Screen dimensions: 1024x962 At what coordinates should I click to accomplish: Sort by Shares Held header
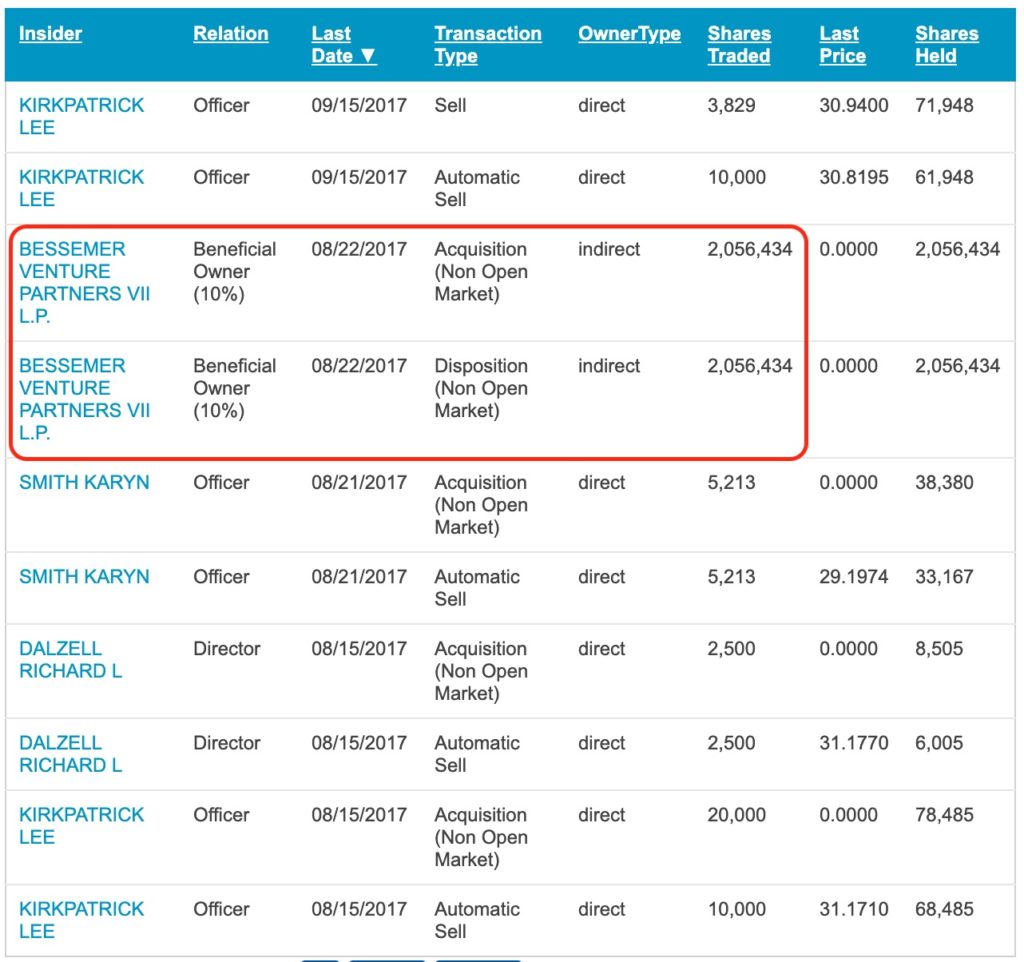(x=946, y=44)
